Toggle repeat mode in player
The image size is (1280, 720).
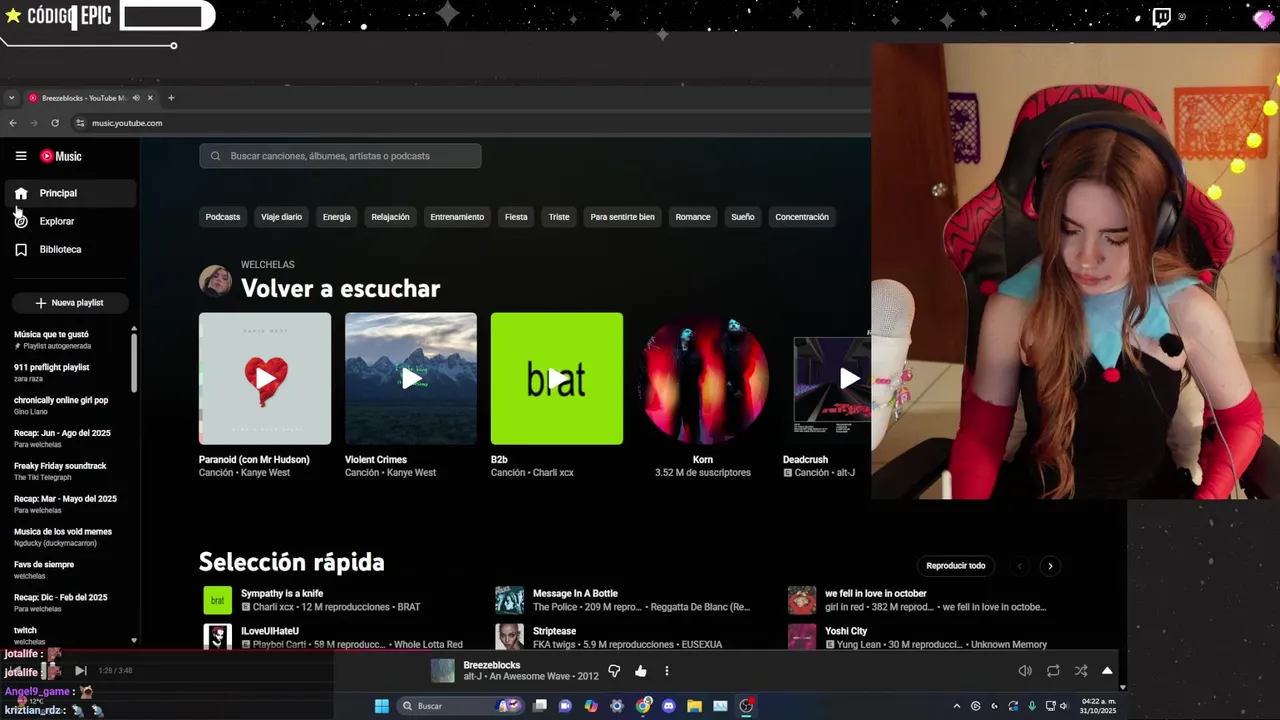[1053, 671]
